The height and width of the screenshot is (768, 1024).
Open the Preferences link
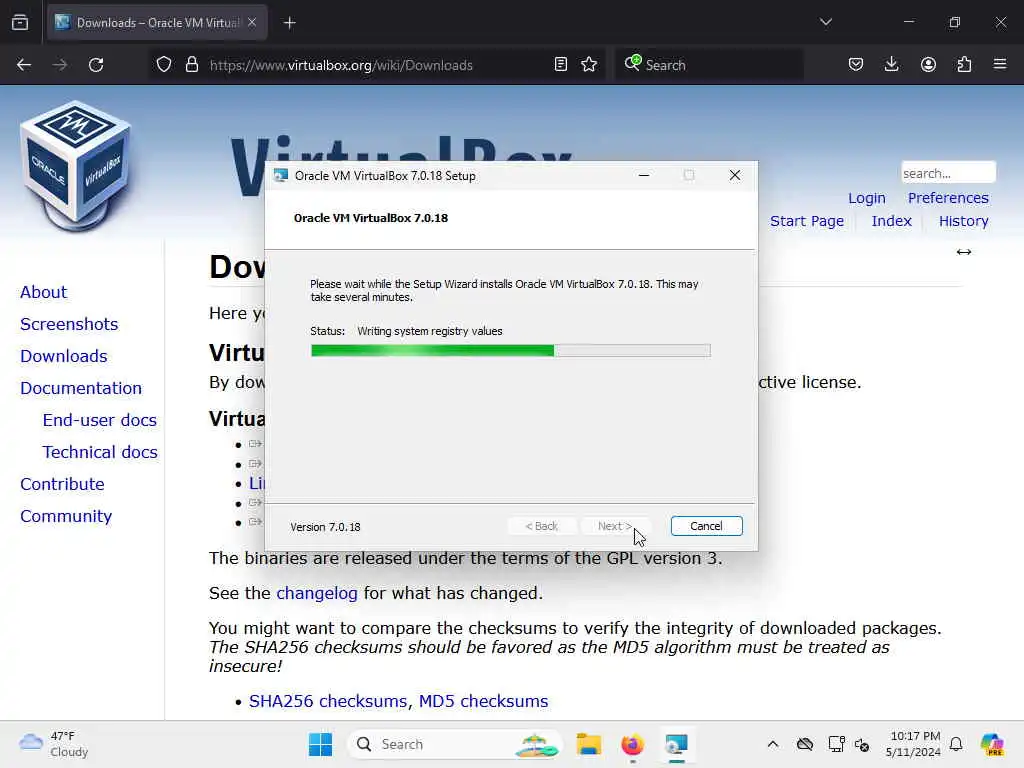[x=948, y=198]
